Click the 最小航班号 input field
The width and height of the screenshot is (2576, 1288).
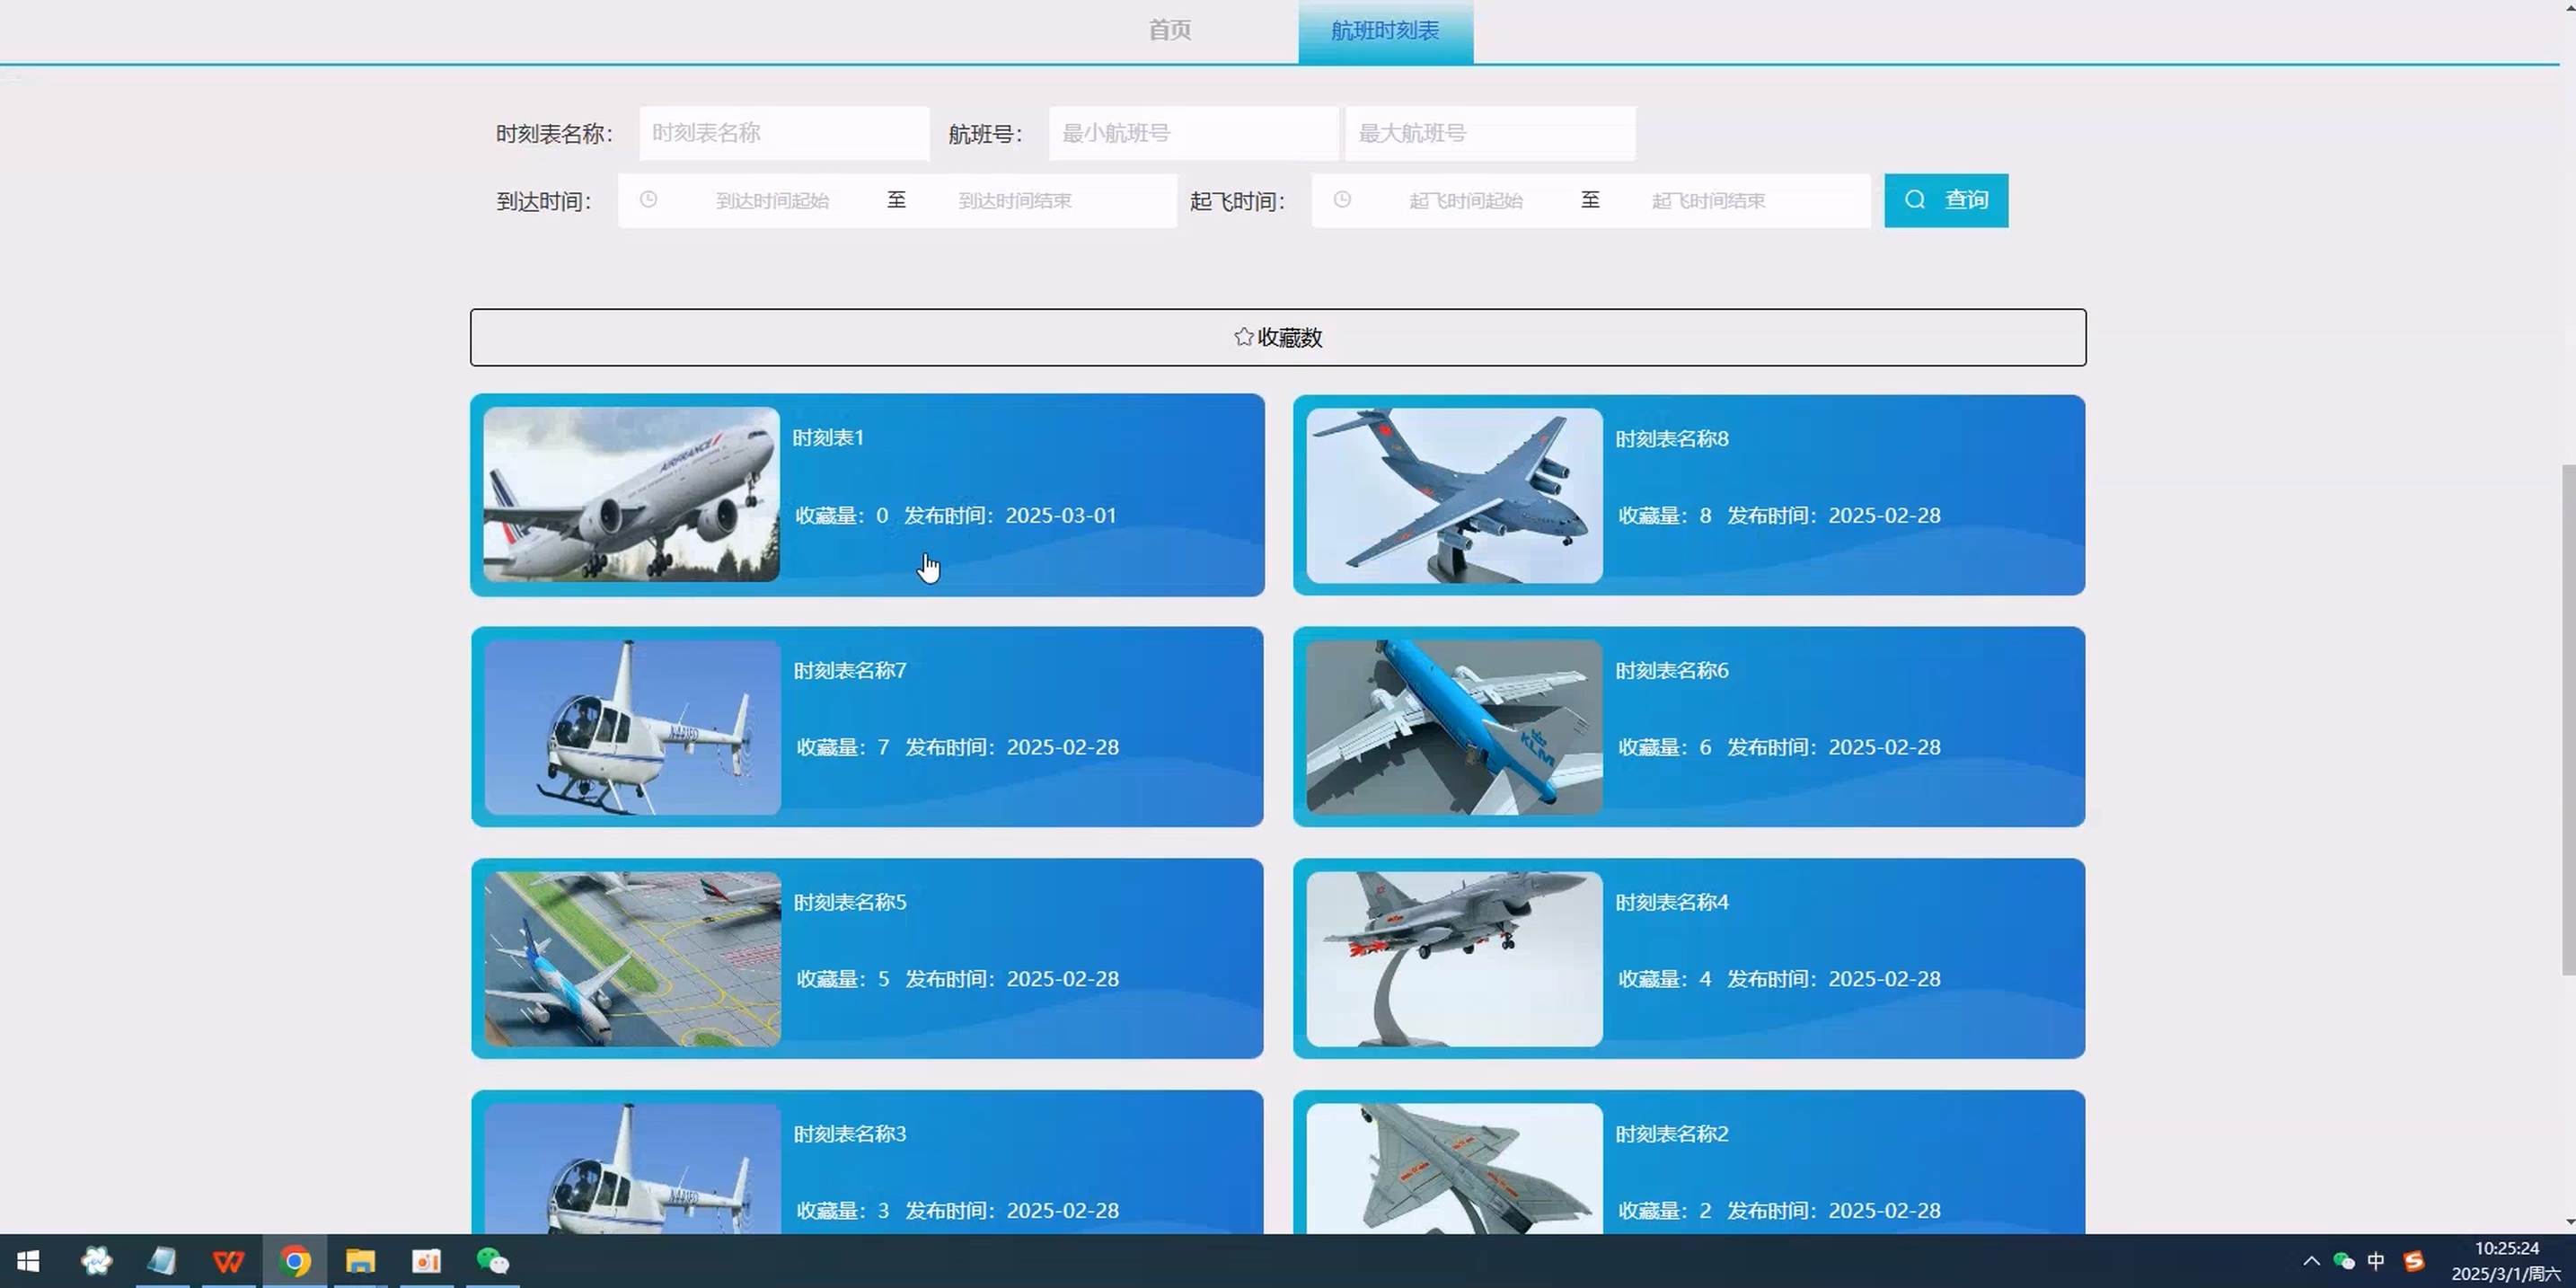(x=1192, y=133)
